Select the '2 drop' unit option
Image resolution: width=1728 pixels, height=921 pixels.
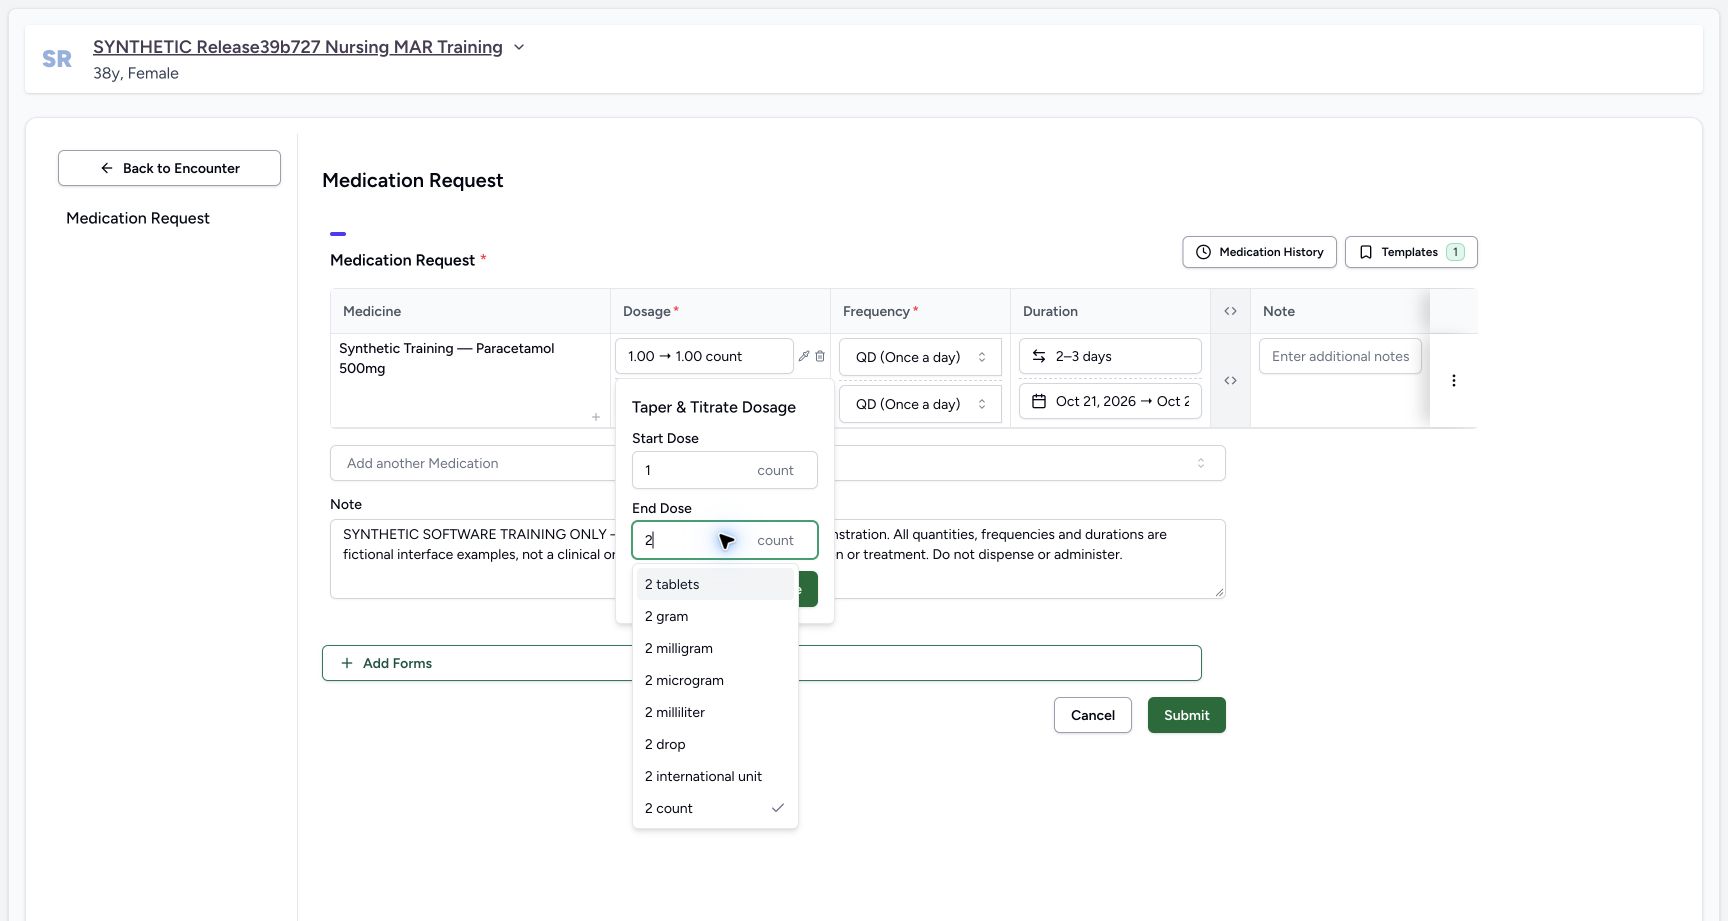(715, 744)
